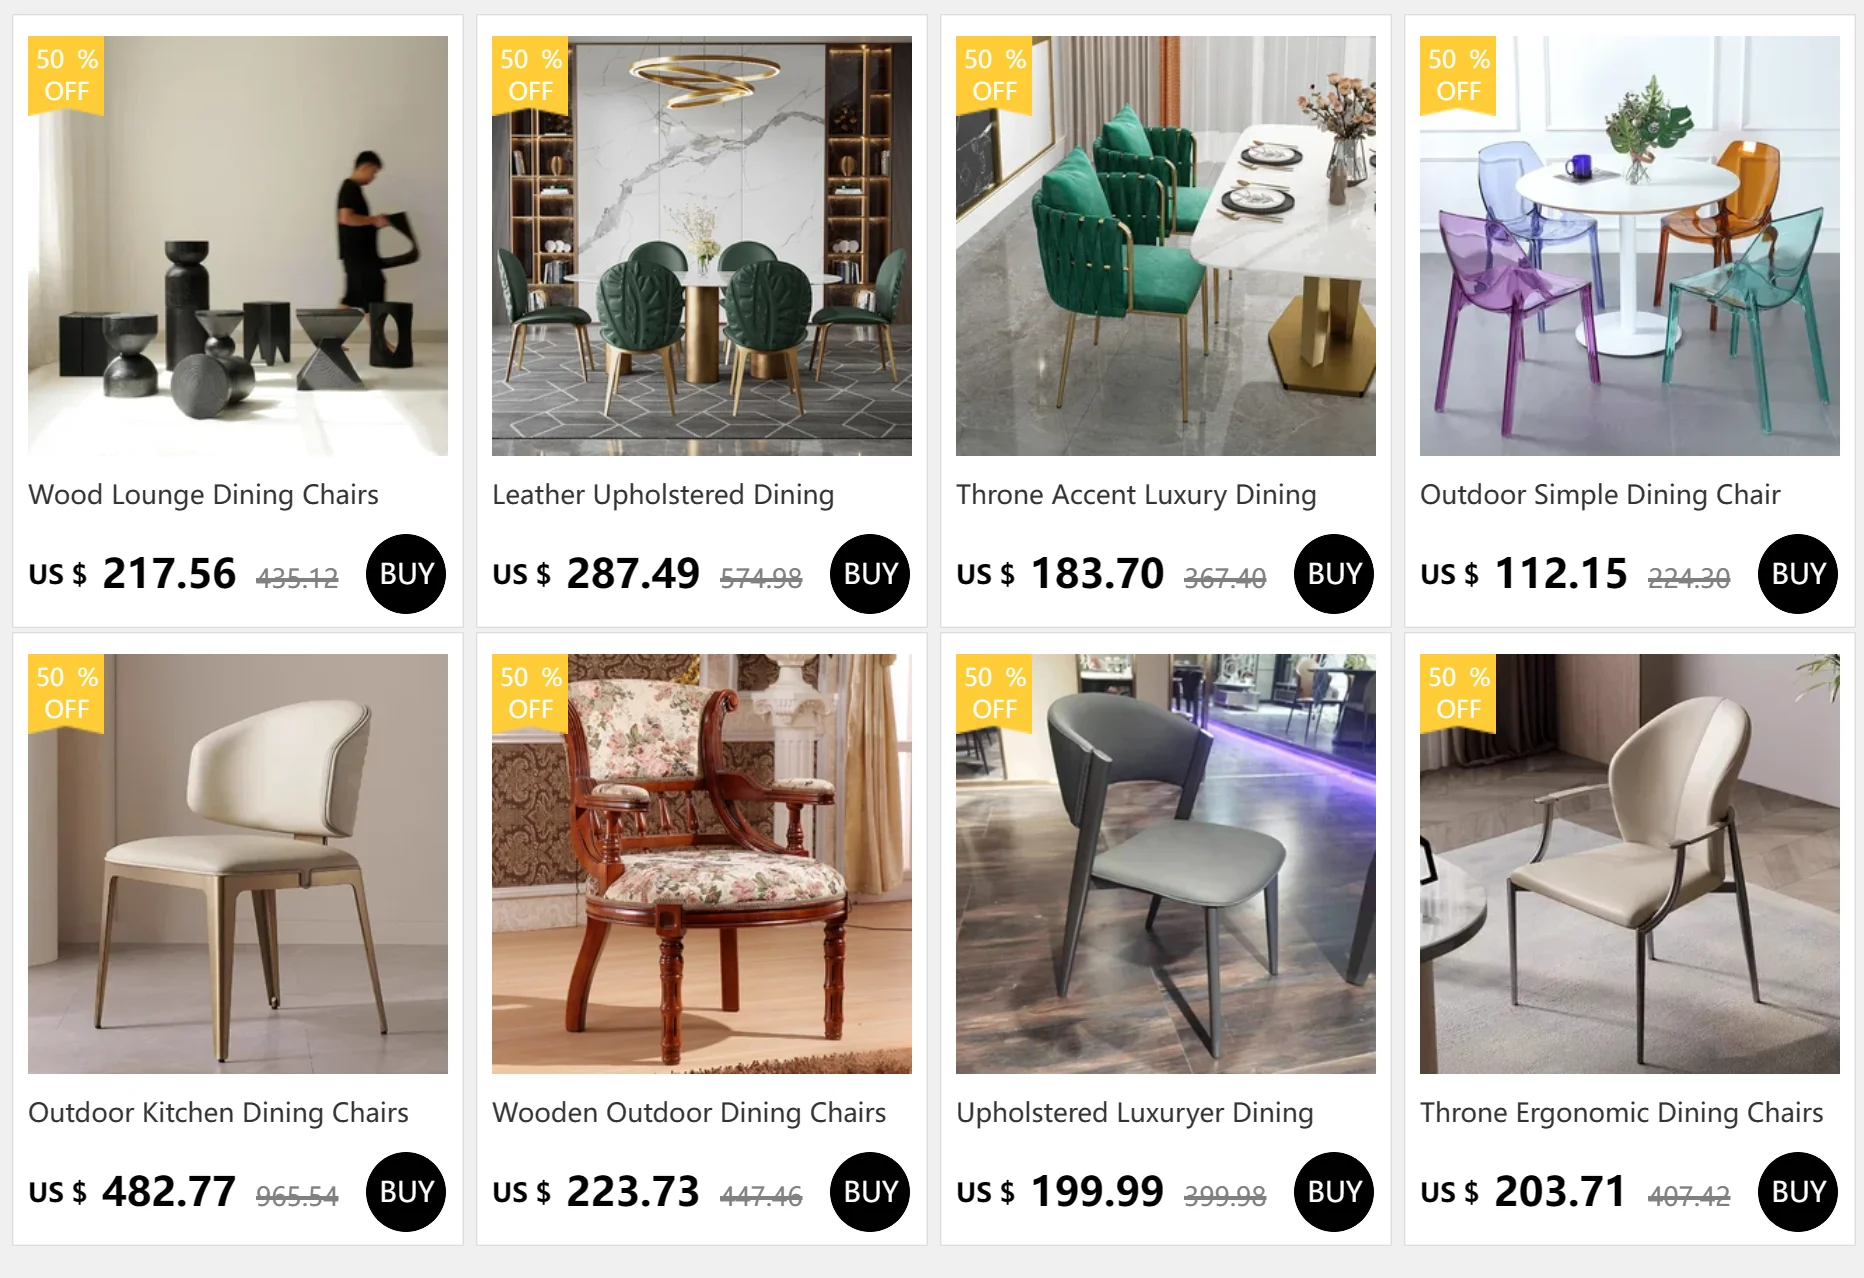
Task: Open the gray leather chair product image
Action: [1166, 864]
